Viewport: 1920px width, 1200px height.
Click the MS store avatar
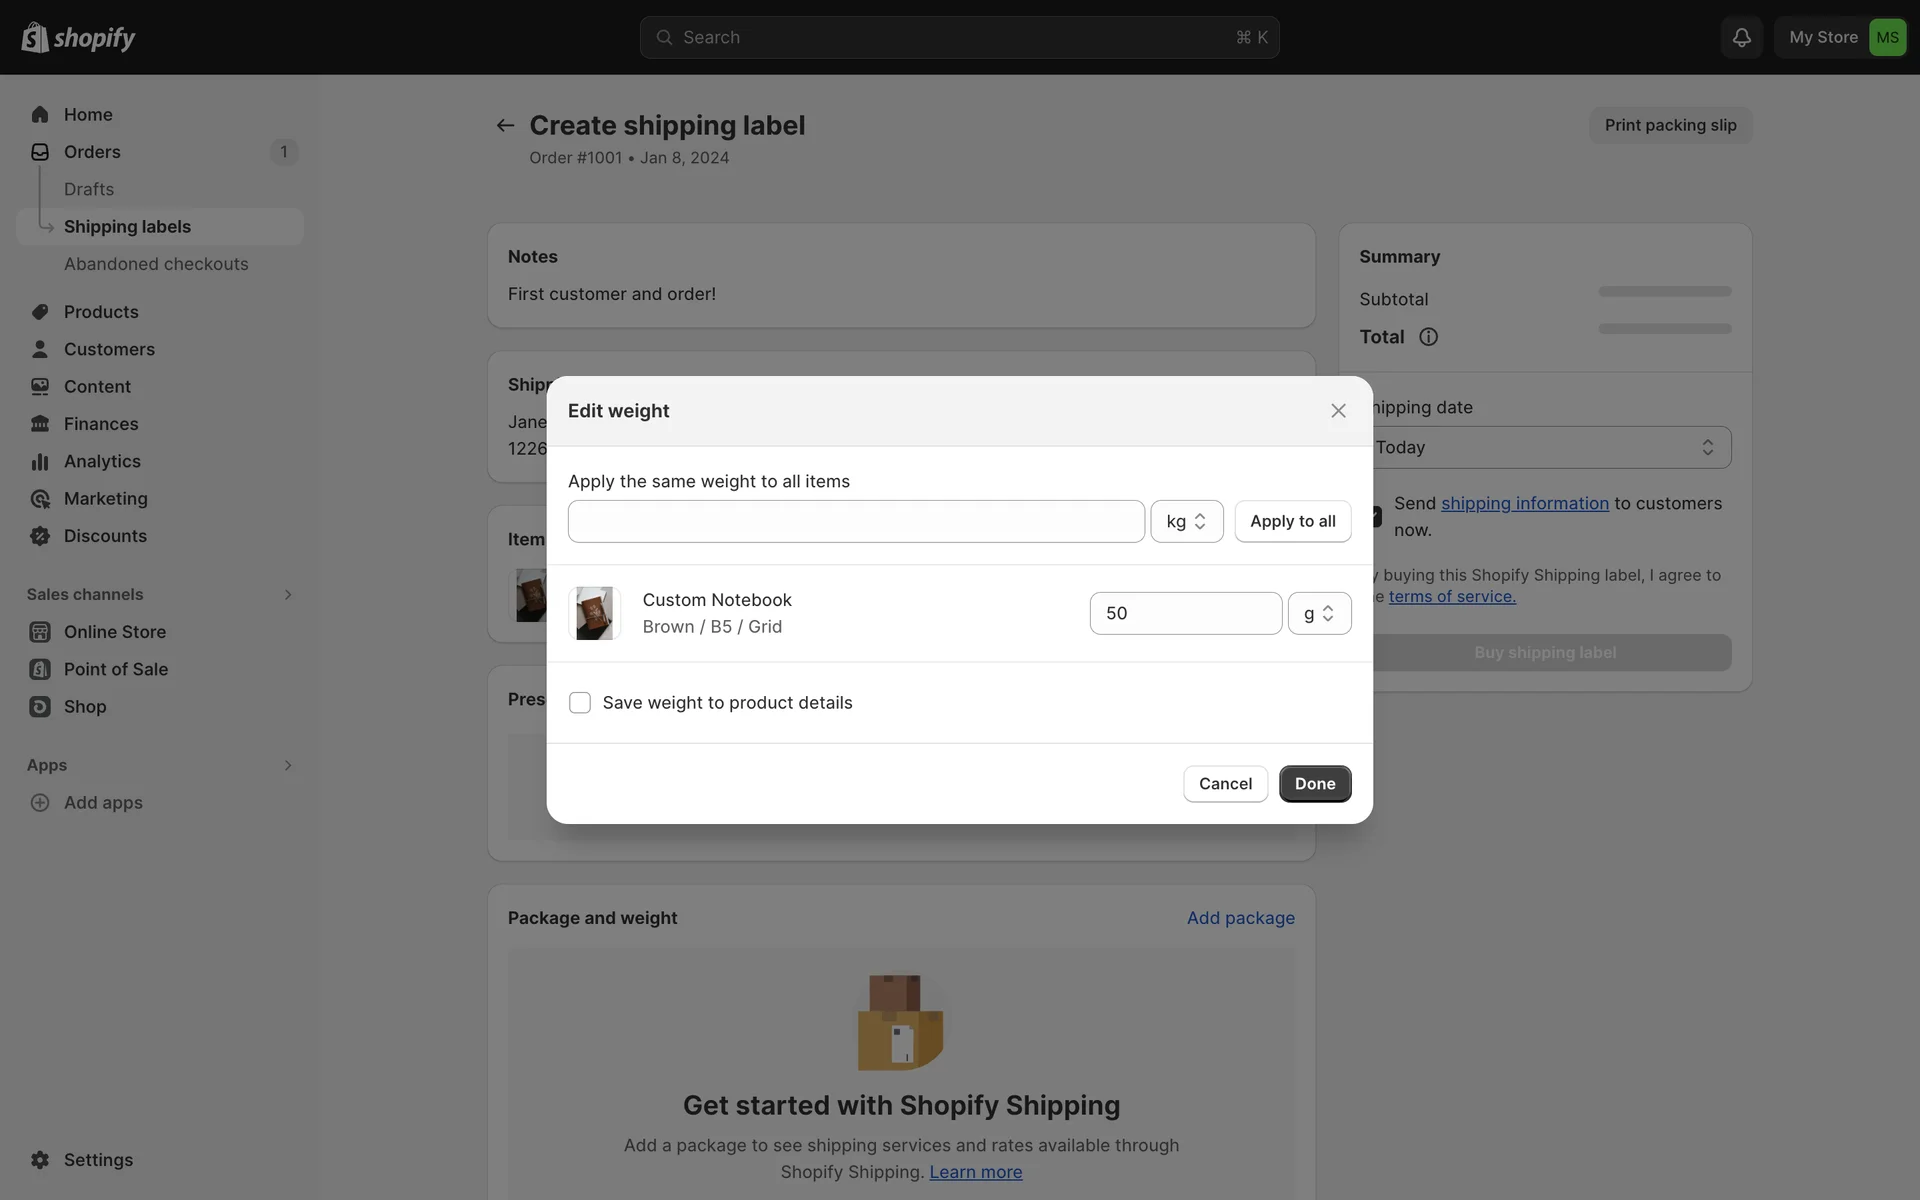[1887, 37]
